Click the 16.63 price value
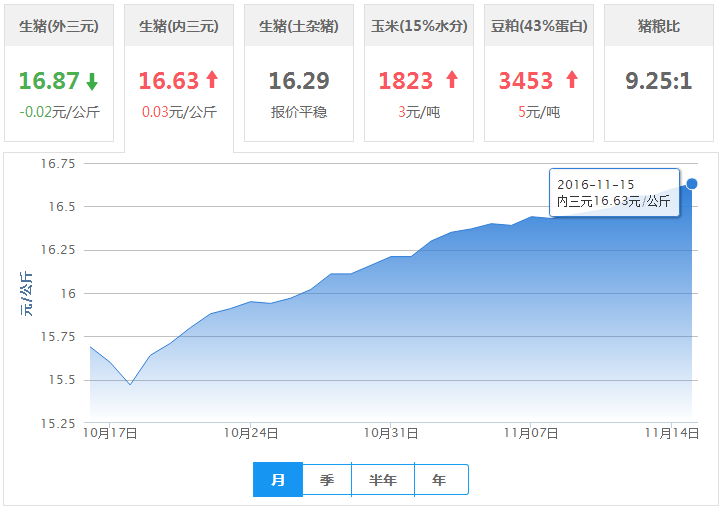The height and width of the screenshot is (511, 725). (169, 81)
